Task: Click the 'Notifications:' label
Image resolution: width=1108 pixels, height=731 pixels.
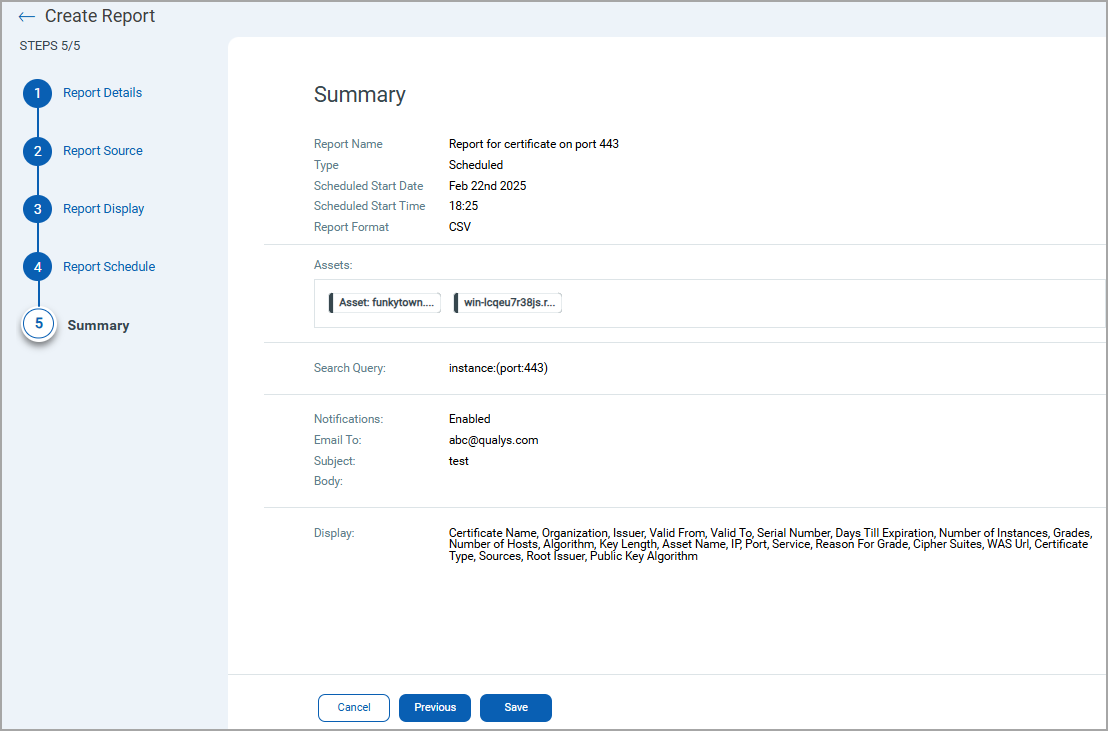Action: pyautogui.click(x=348, y=419)
